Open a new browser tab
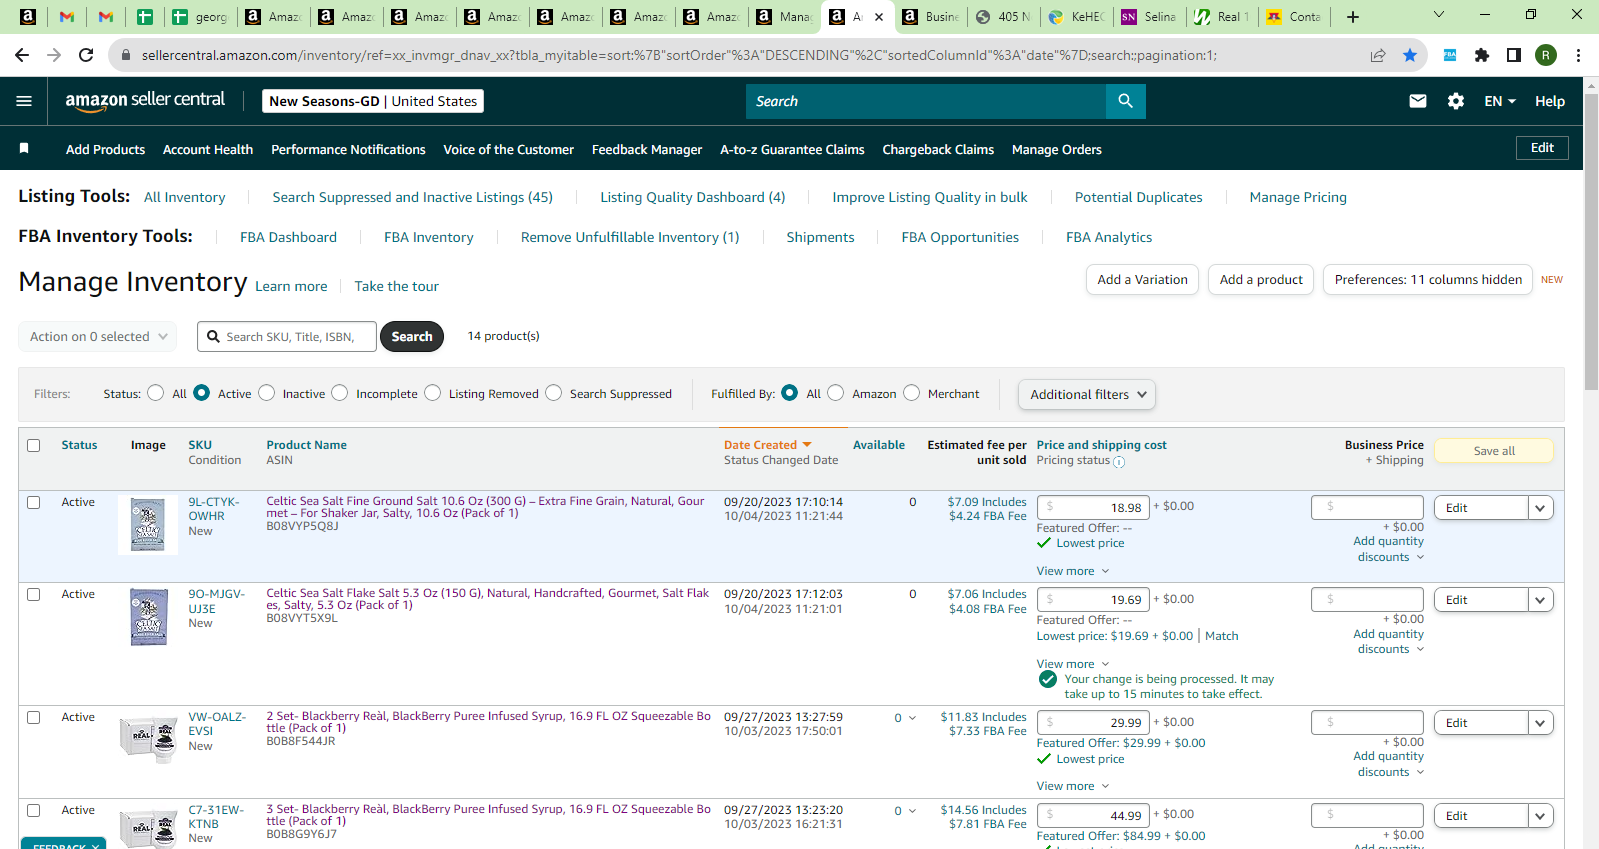1599x849 pixels. point(1353,17)
